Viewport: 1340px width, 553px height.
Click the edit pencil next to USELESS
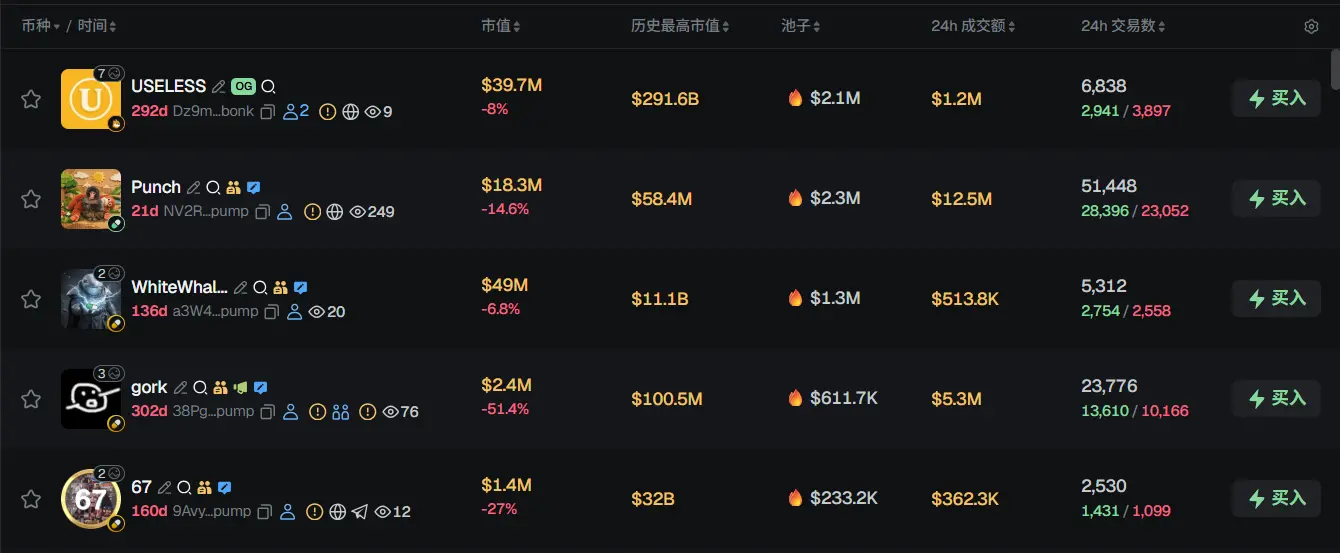pyautogui.click(x=219, y=87)
